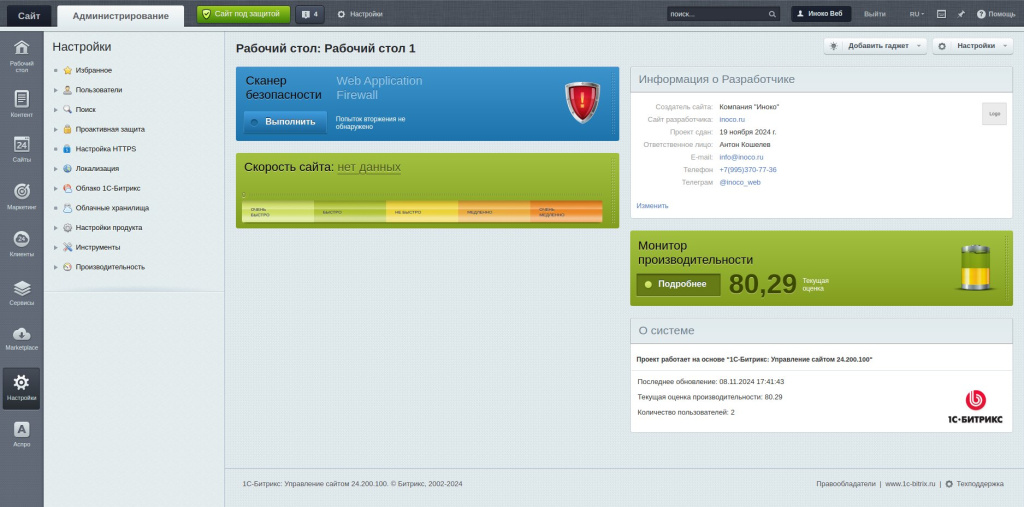Click the Избранное star icon
This screenshot has width=1024, height=507.
click(x=67, y=70)
